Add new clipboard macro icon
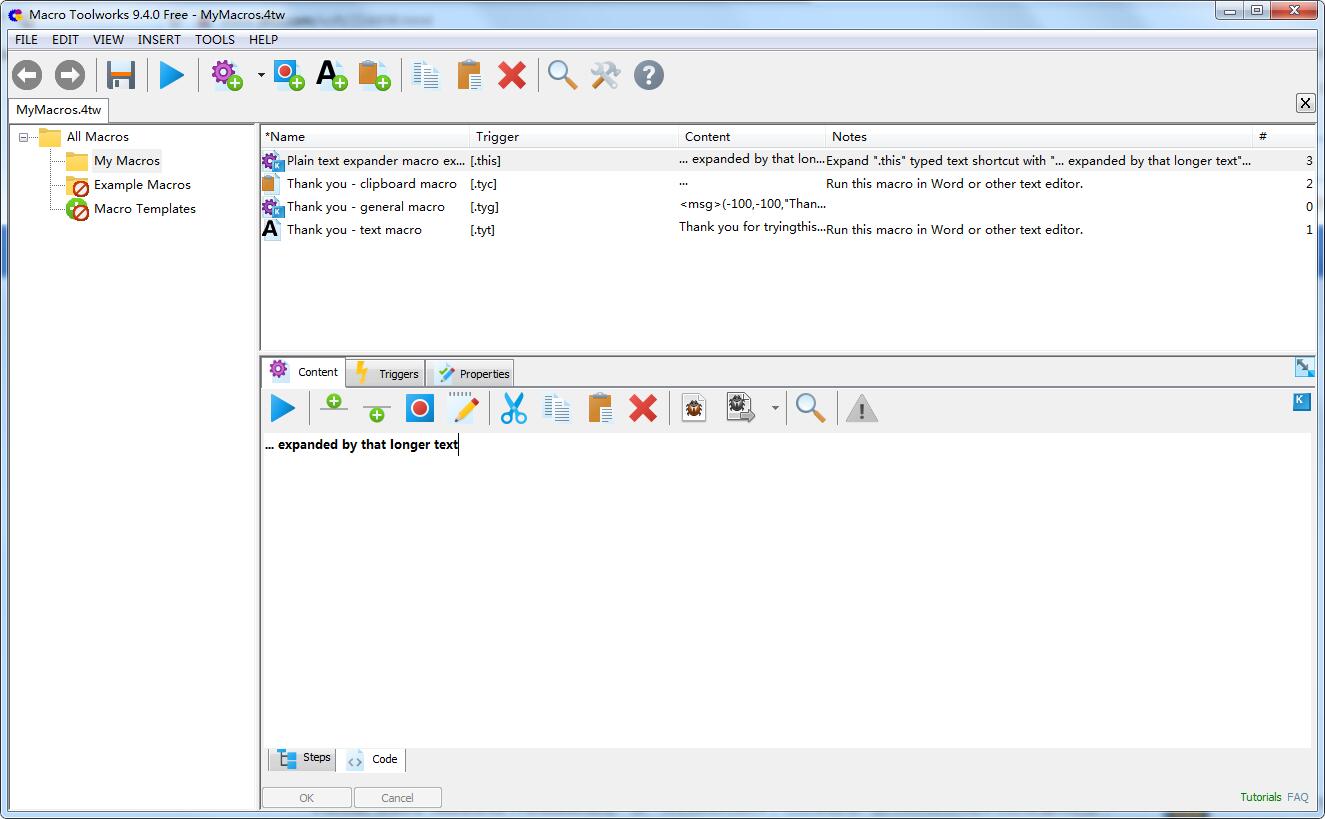 pos(375,75)
